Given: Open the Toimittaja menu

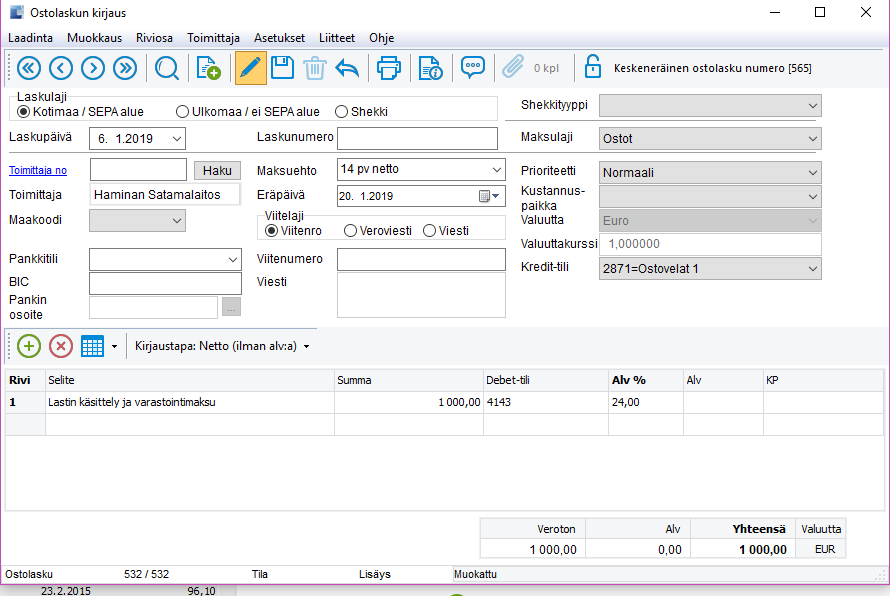Looking at the screenshot, I should (213, 37).
